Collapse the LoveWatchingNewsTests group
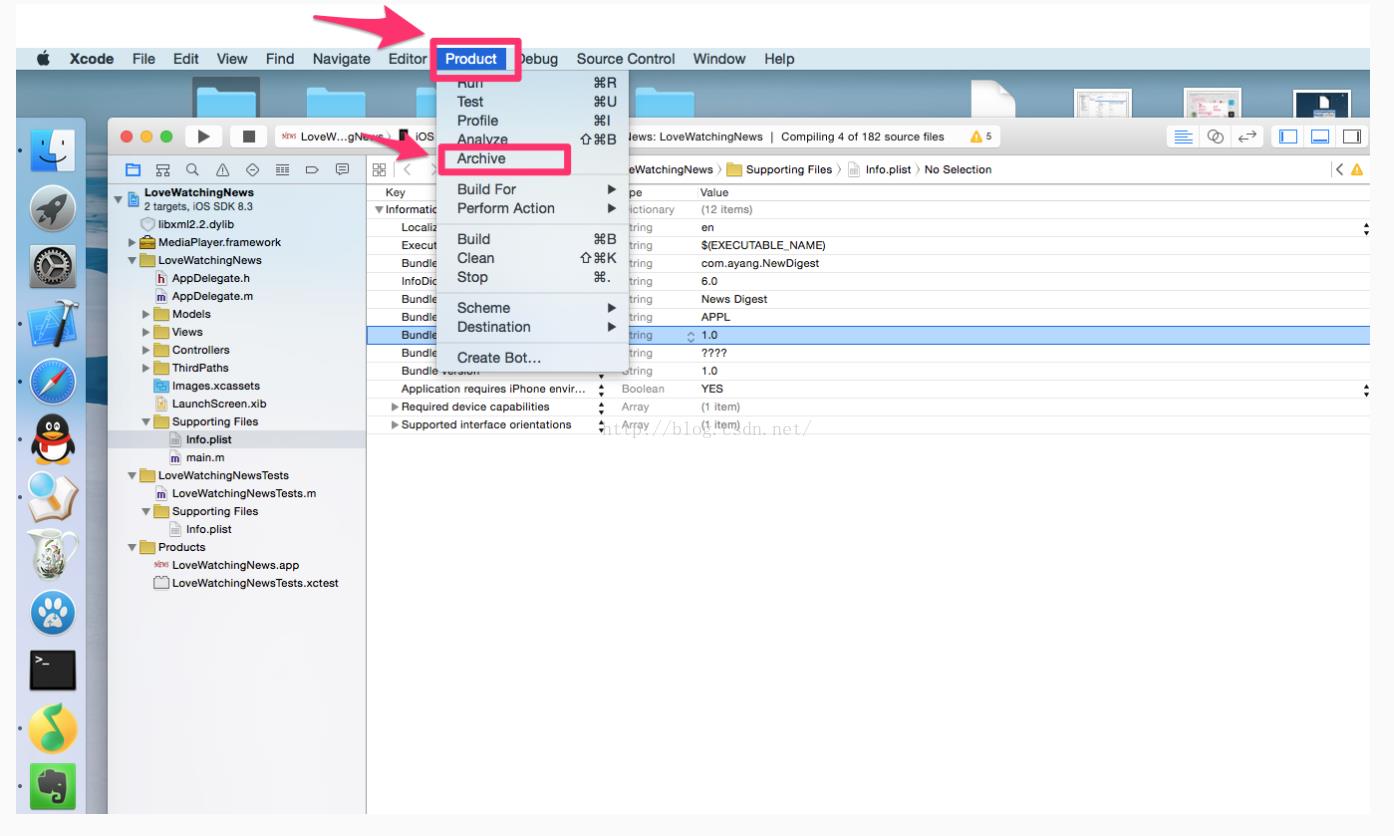The height and width of the screenshot is (836, 1394). click(x=133, y=476)
